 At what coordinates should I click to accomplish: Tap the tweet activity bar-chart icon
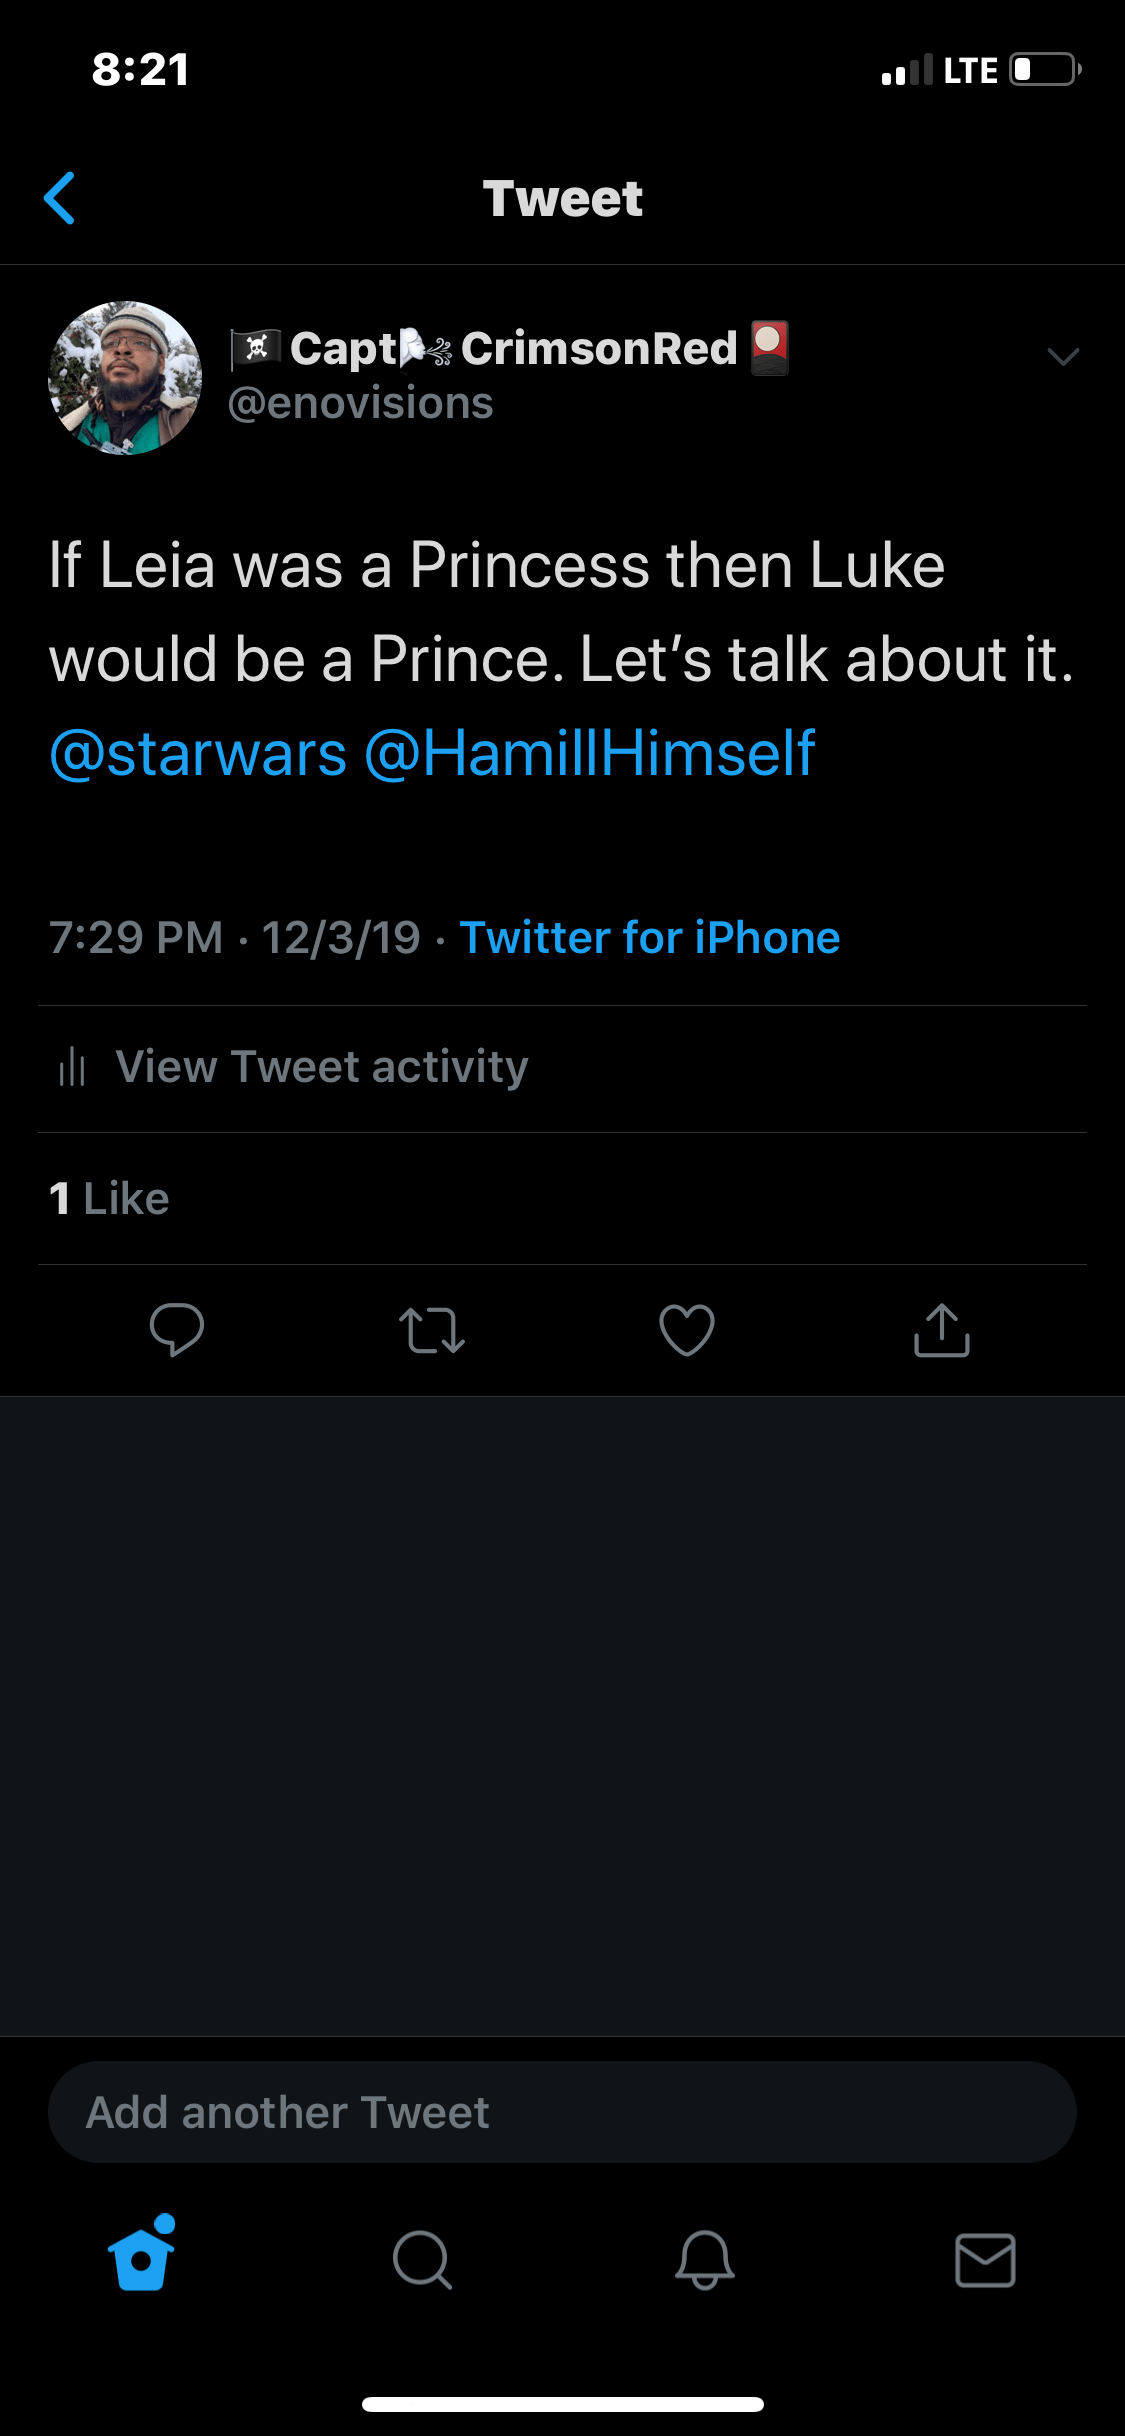pos(72,1067)
